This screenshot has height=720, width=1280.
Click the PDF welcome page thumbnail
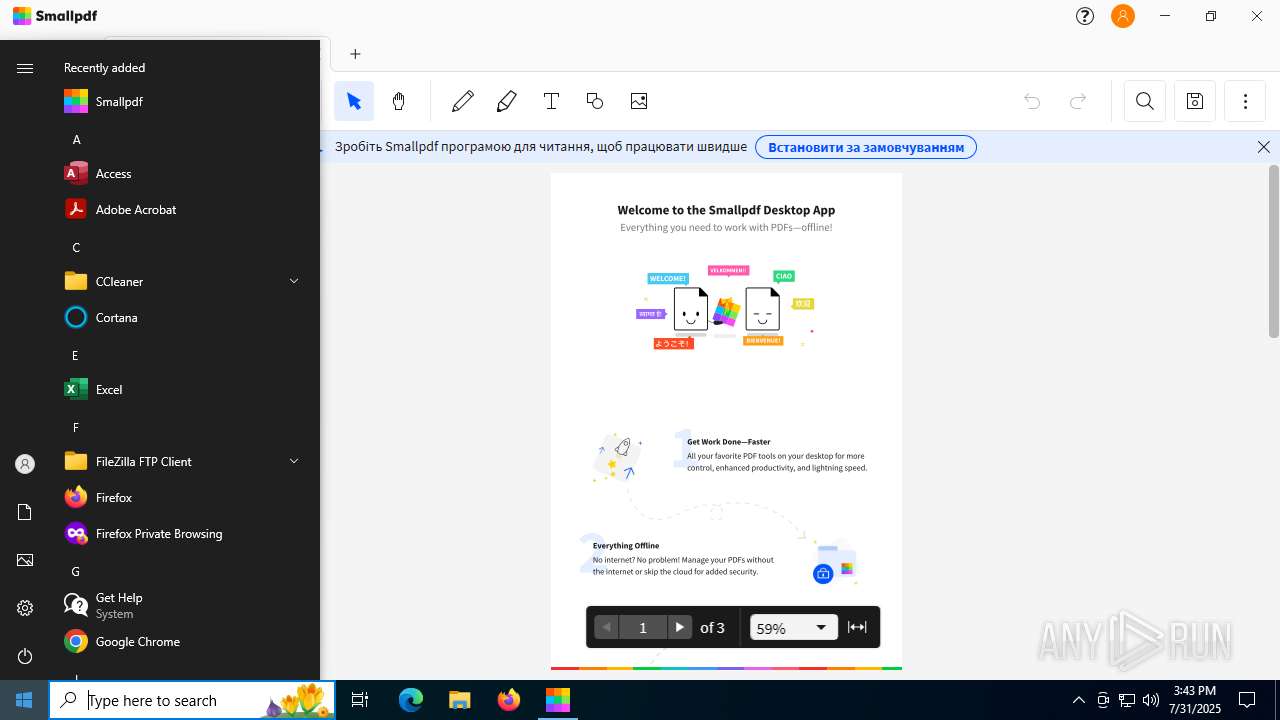(x=726, y=420)
